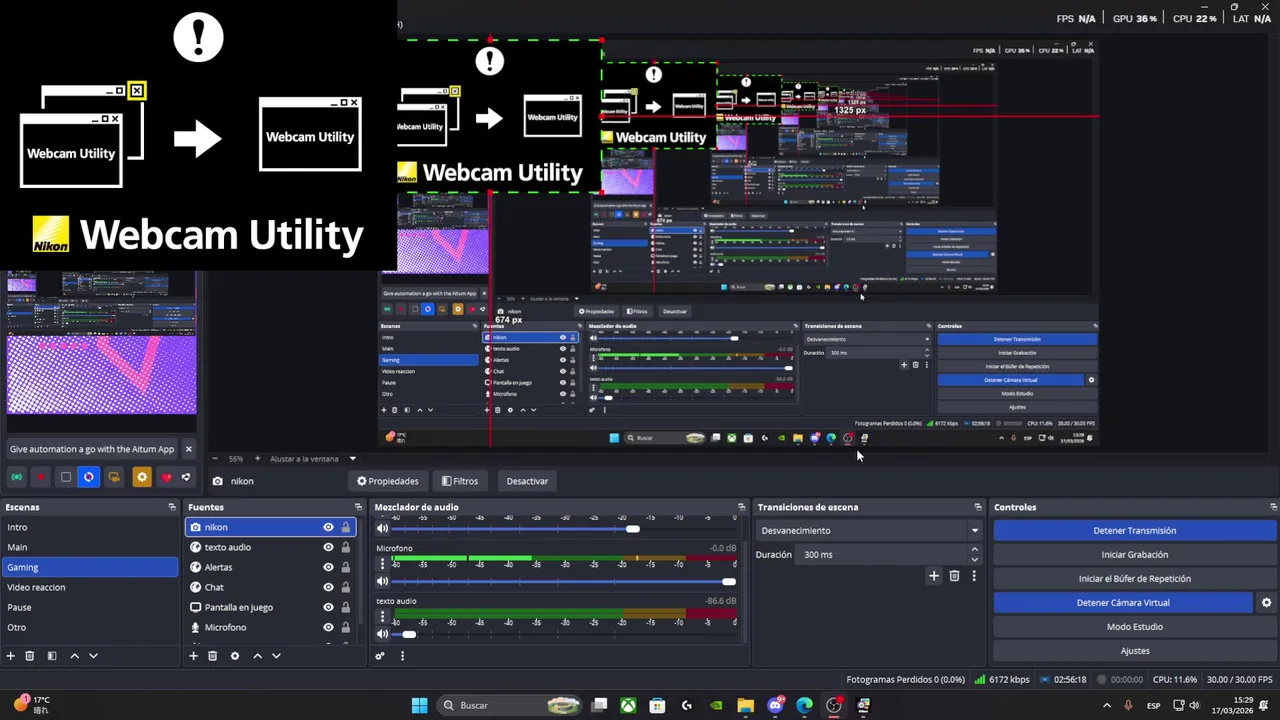Viewport: 1280px width, 720px height.
Task: Open transition properties three-dot menu
Action: (973, 576)
